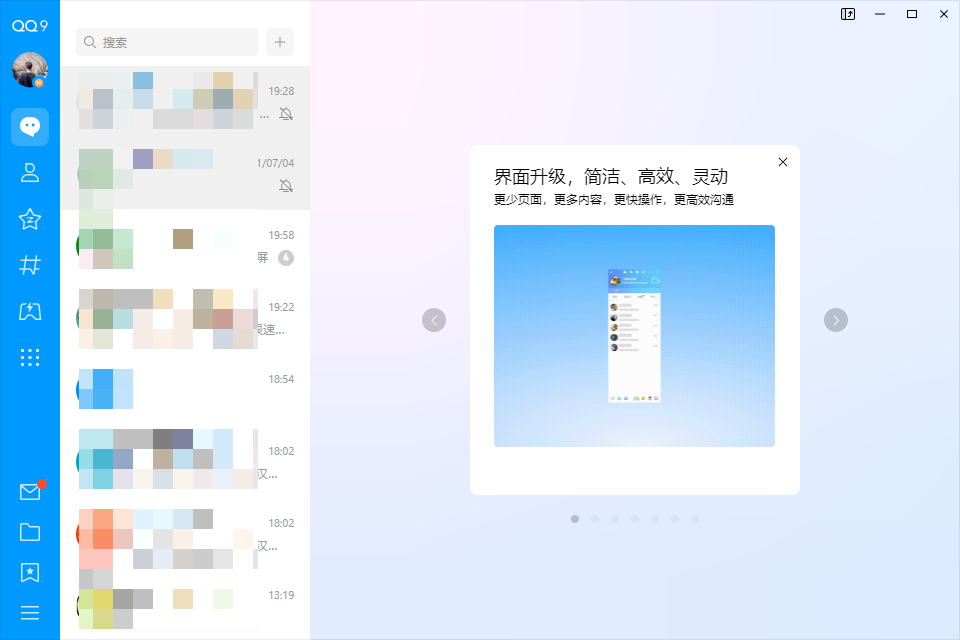Select the star (QQ Zone) sidebar icon
The height and width of the screenshot is (640, 960).
[x=30, y=219]
